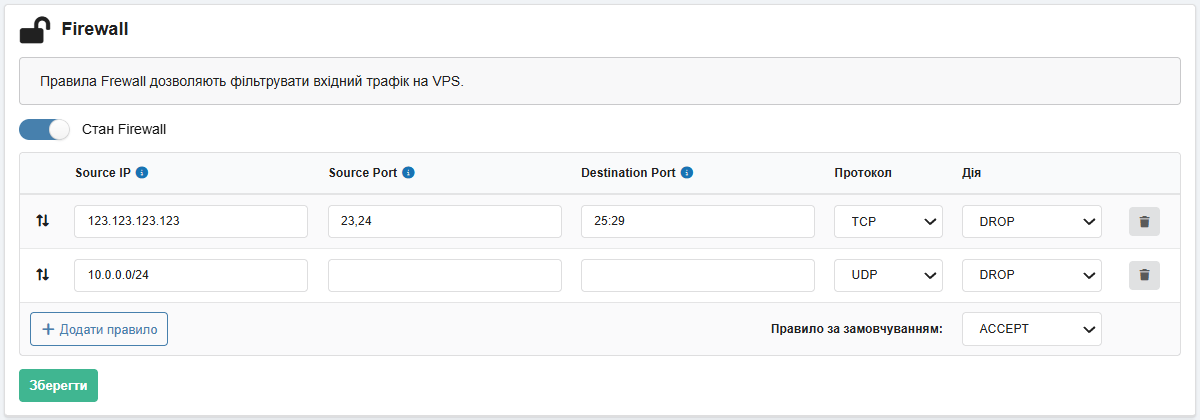1200x420 pixels.
Task: Show info tooltip for Source IP
Action: [142, 173]
